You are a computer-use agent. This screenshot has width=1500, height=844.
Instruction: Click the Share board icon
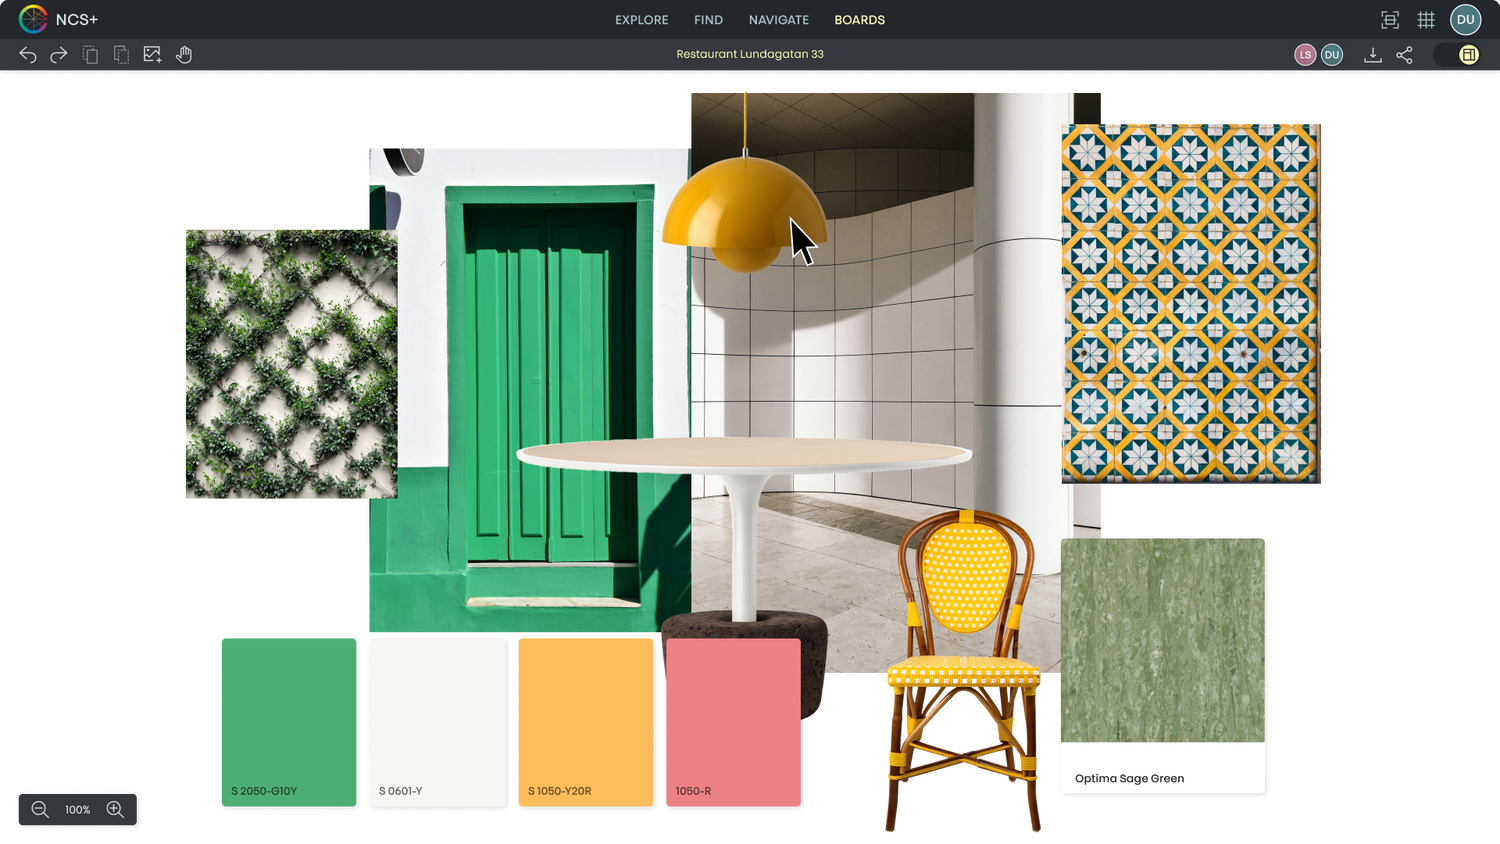[1404, 55]
